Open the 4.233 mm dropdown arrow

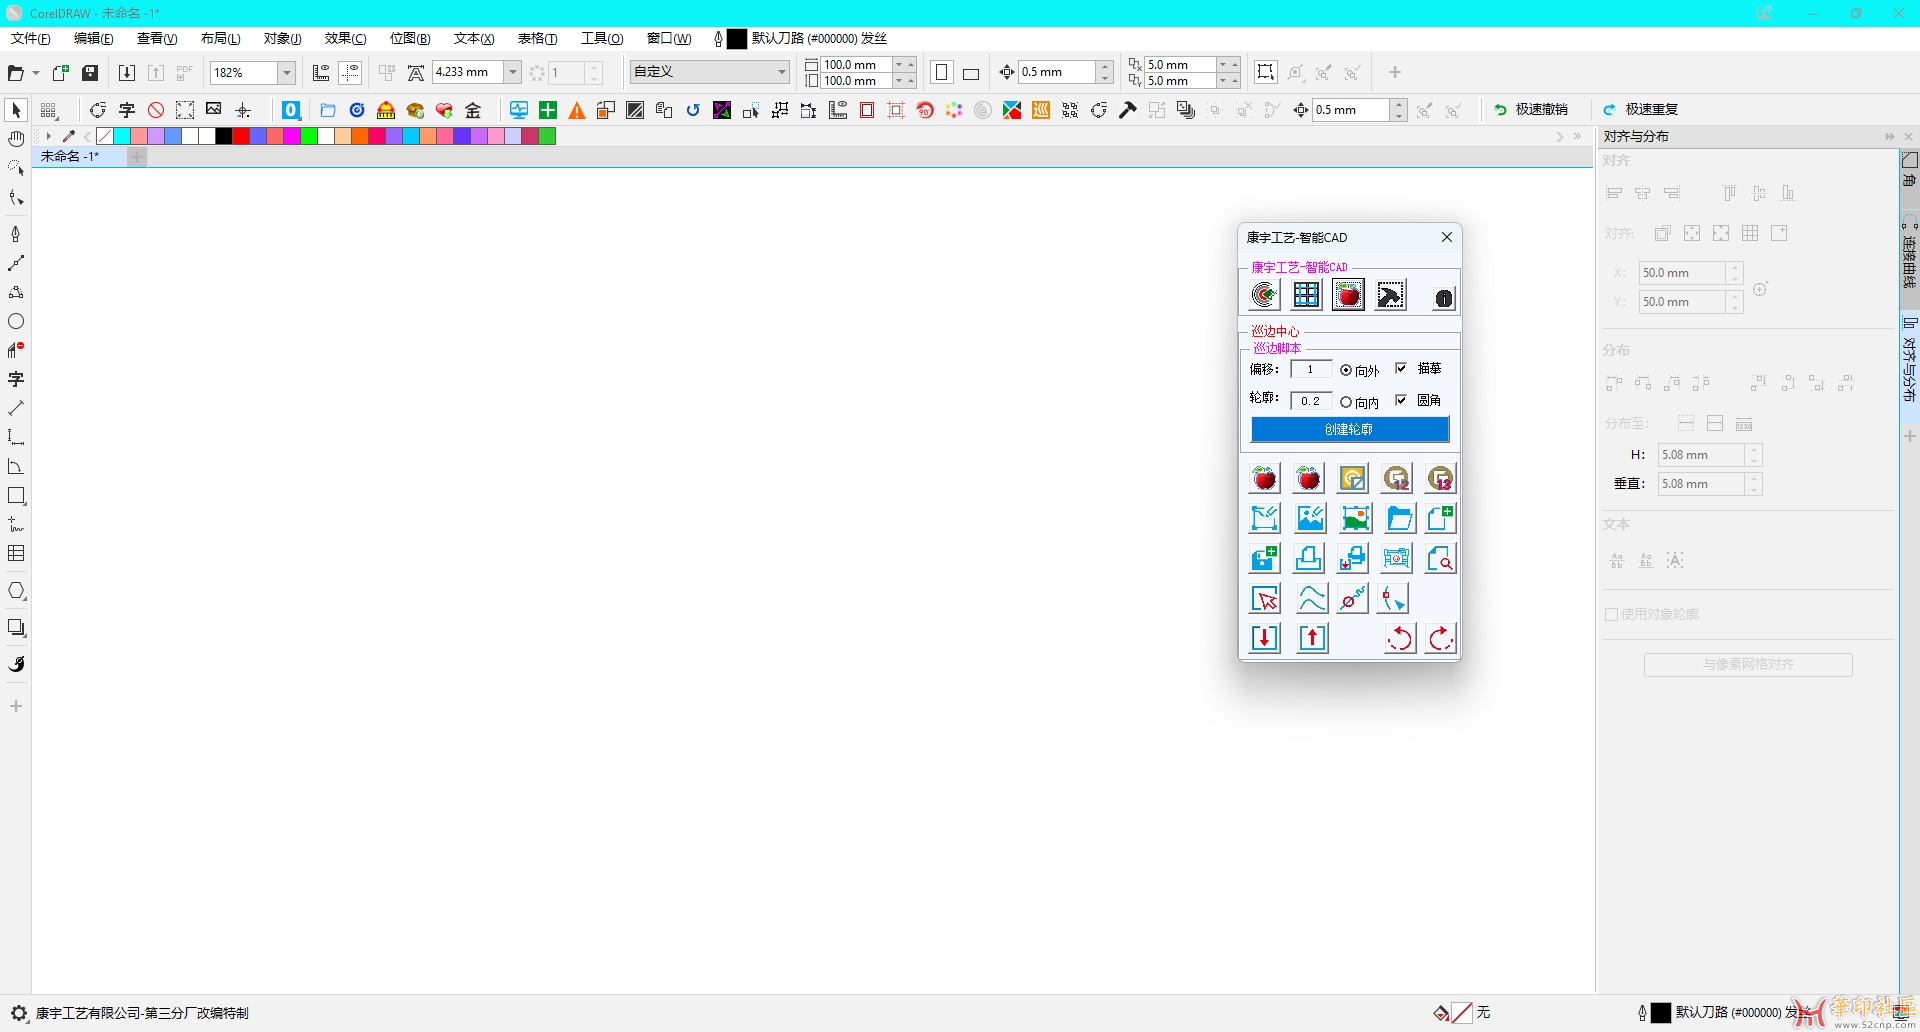(512, 72)
